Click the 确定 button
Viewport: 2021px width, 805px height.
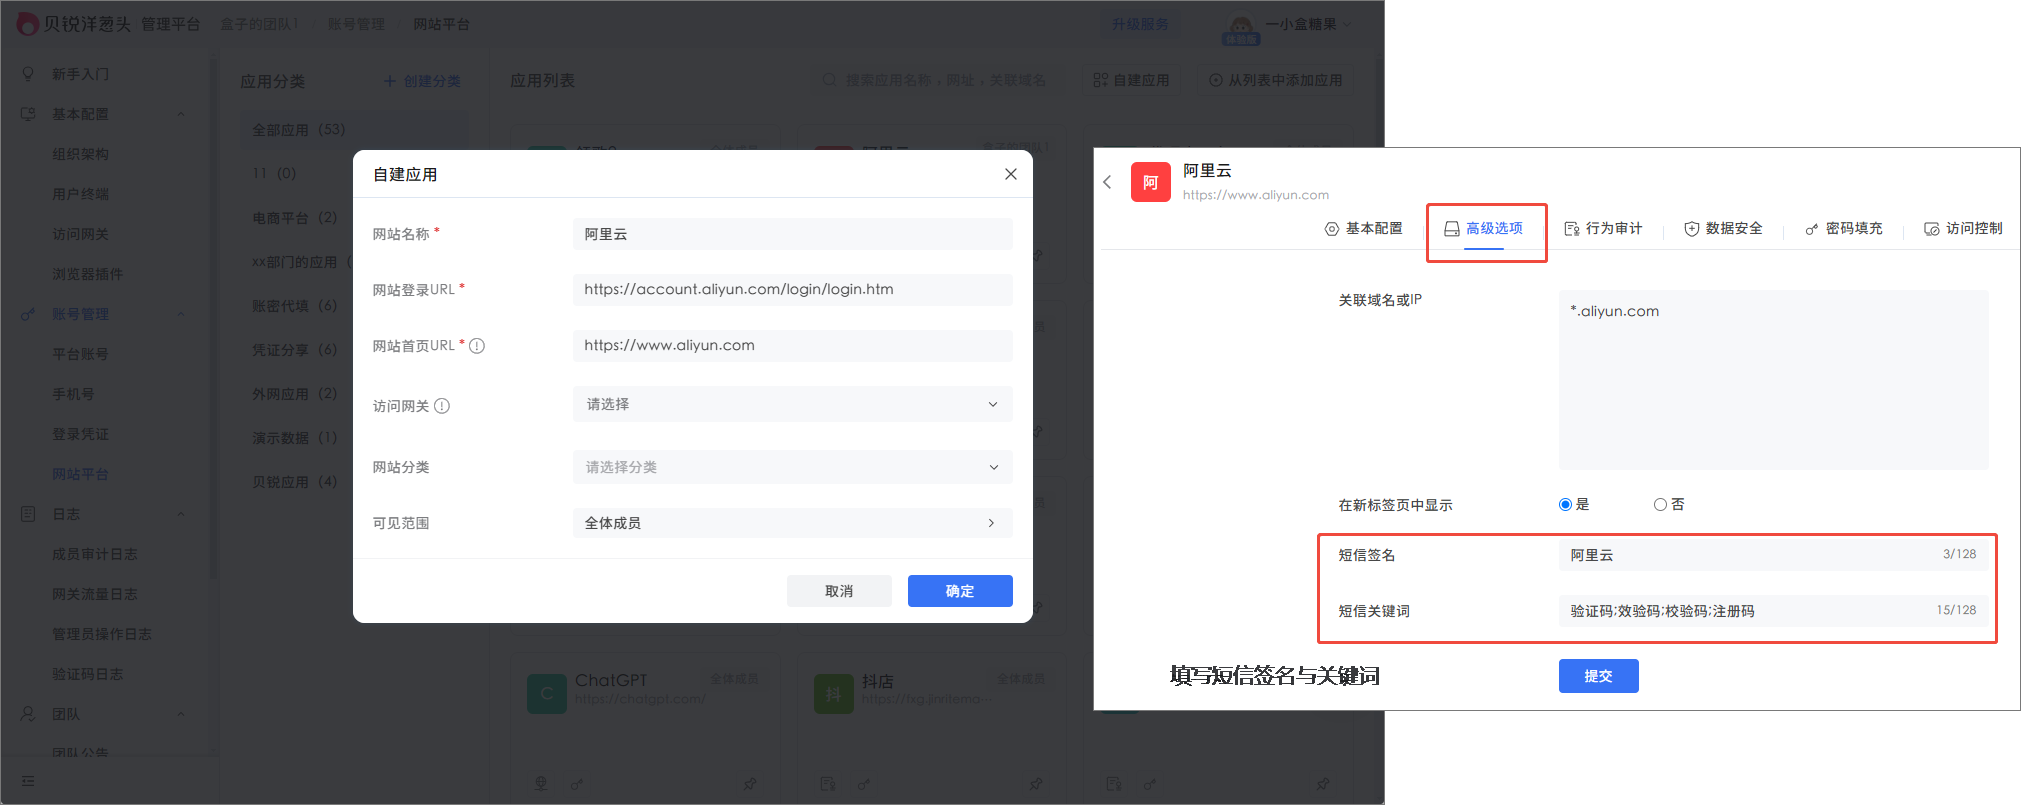coord(960,591)
